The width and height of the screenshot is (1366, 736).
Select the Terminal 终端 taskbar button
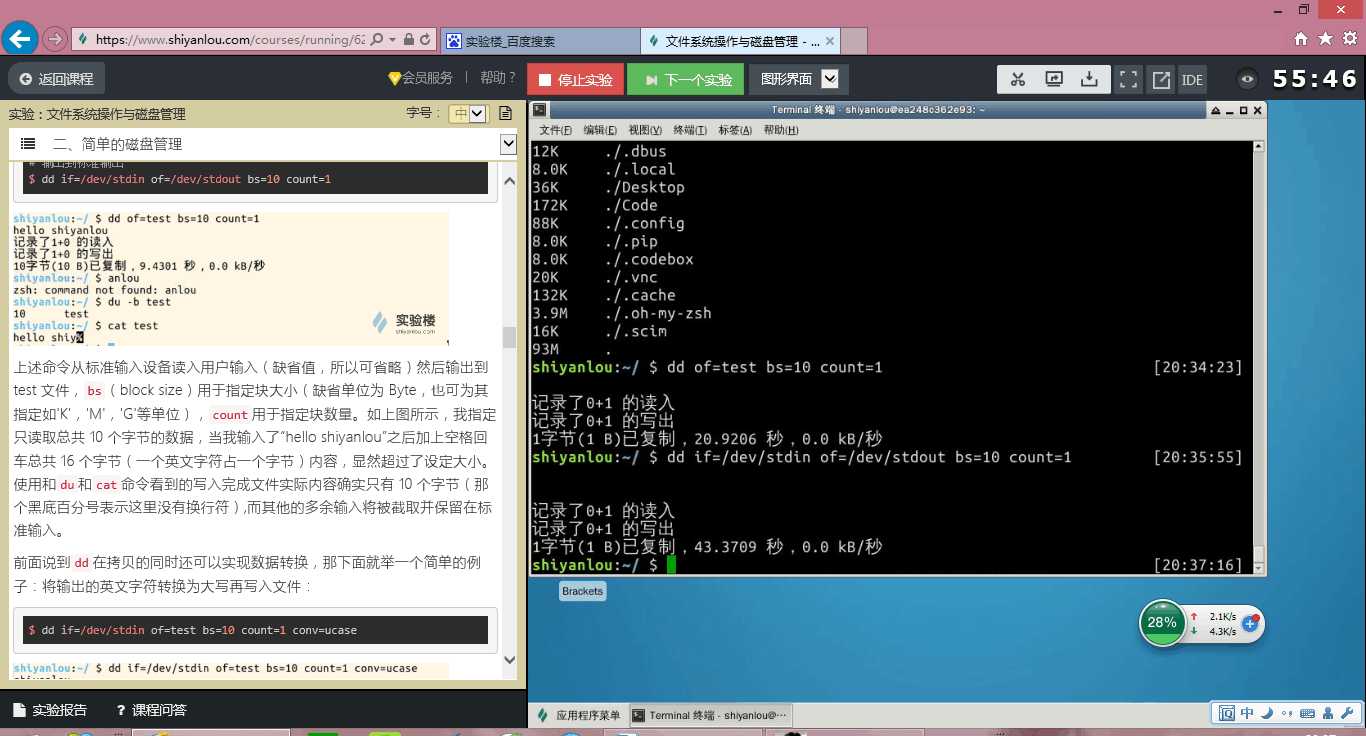(710, 715)
